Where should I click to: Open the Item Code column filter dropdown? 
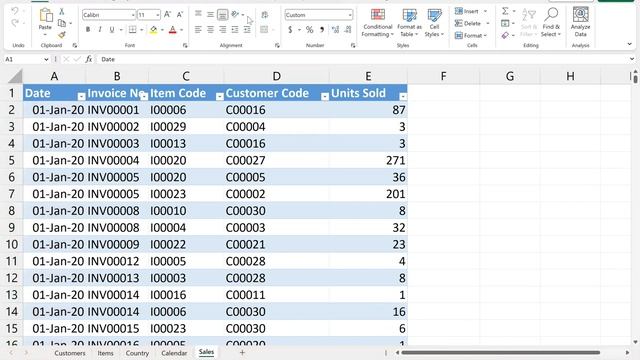pos(220,96)
